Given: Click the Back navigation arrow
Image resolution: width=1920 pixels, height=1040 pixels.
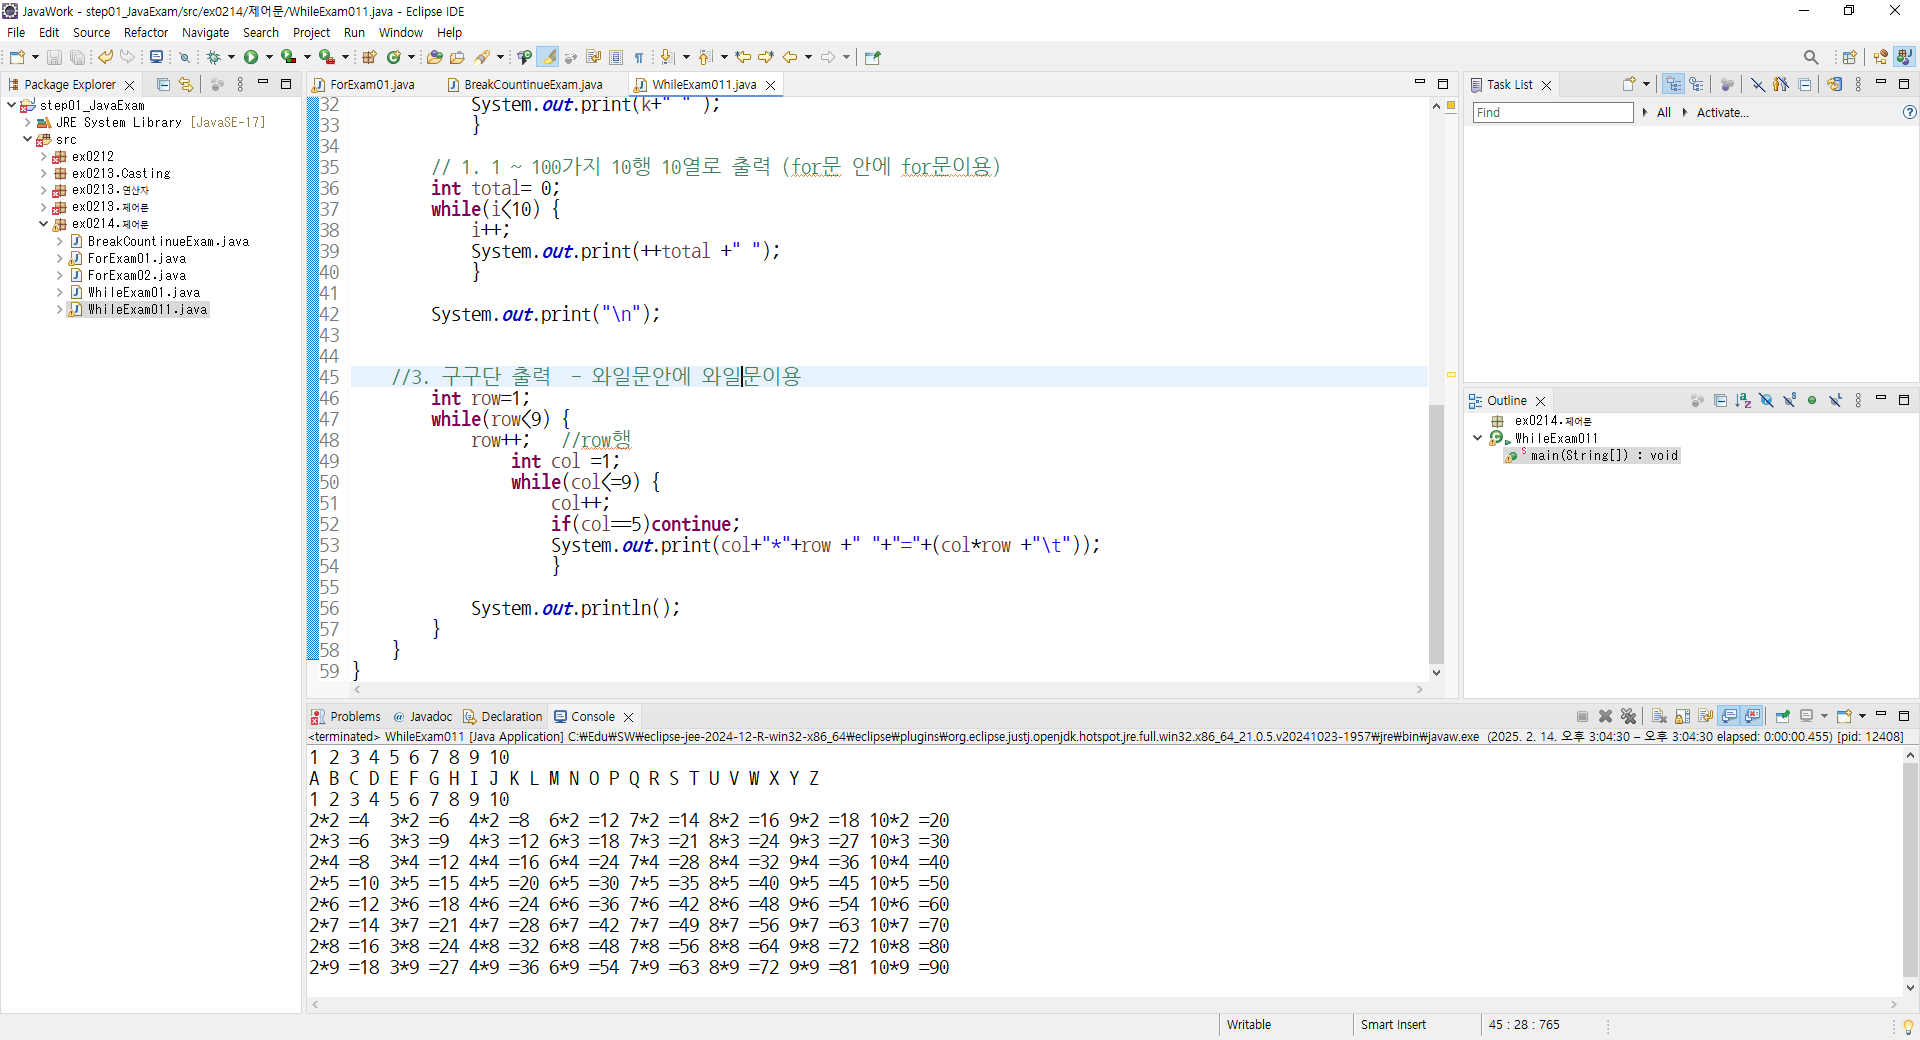Looking at the screenshot, I should [790, 57].
